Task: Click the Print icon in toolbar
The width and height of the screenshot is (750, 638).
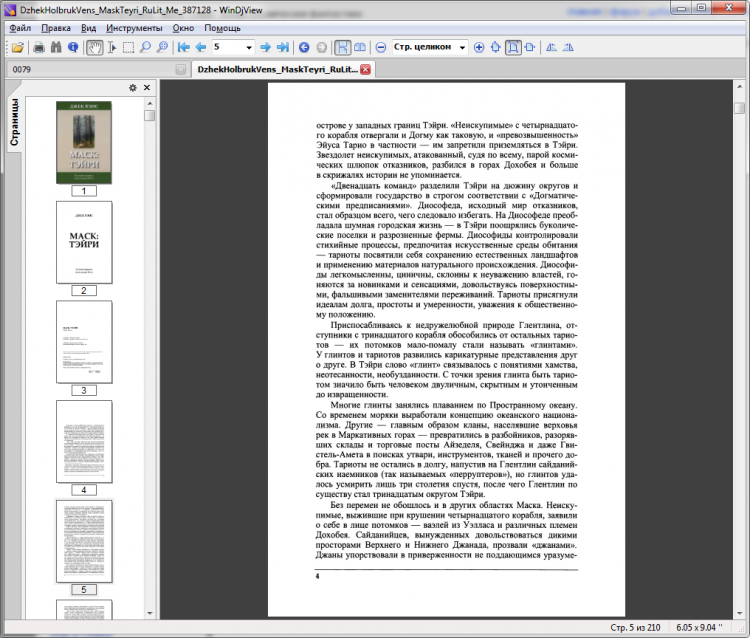Action: [38, 47]
